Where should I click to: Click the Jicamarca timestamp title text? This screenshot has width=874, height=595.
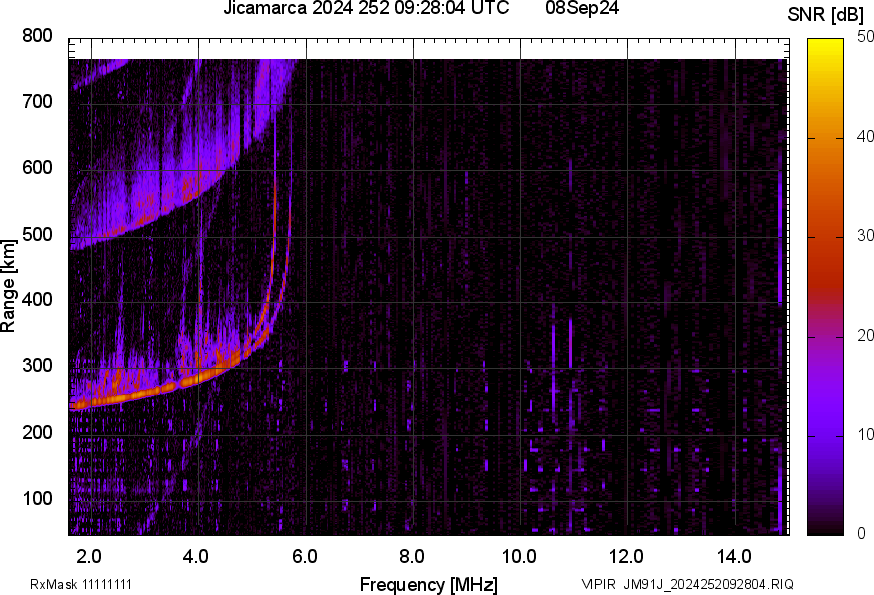click(366, 8)
